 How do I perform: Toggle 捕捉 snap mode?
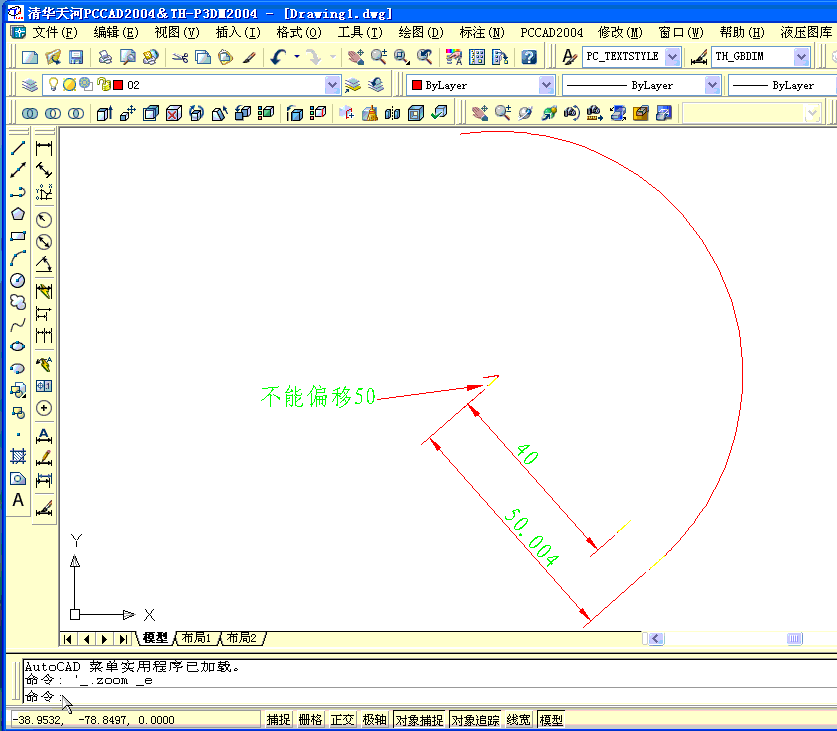click(278, 720)
